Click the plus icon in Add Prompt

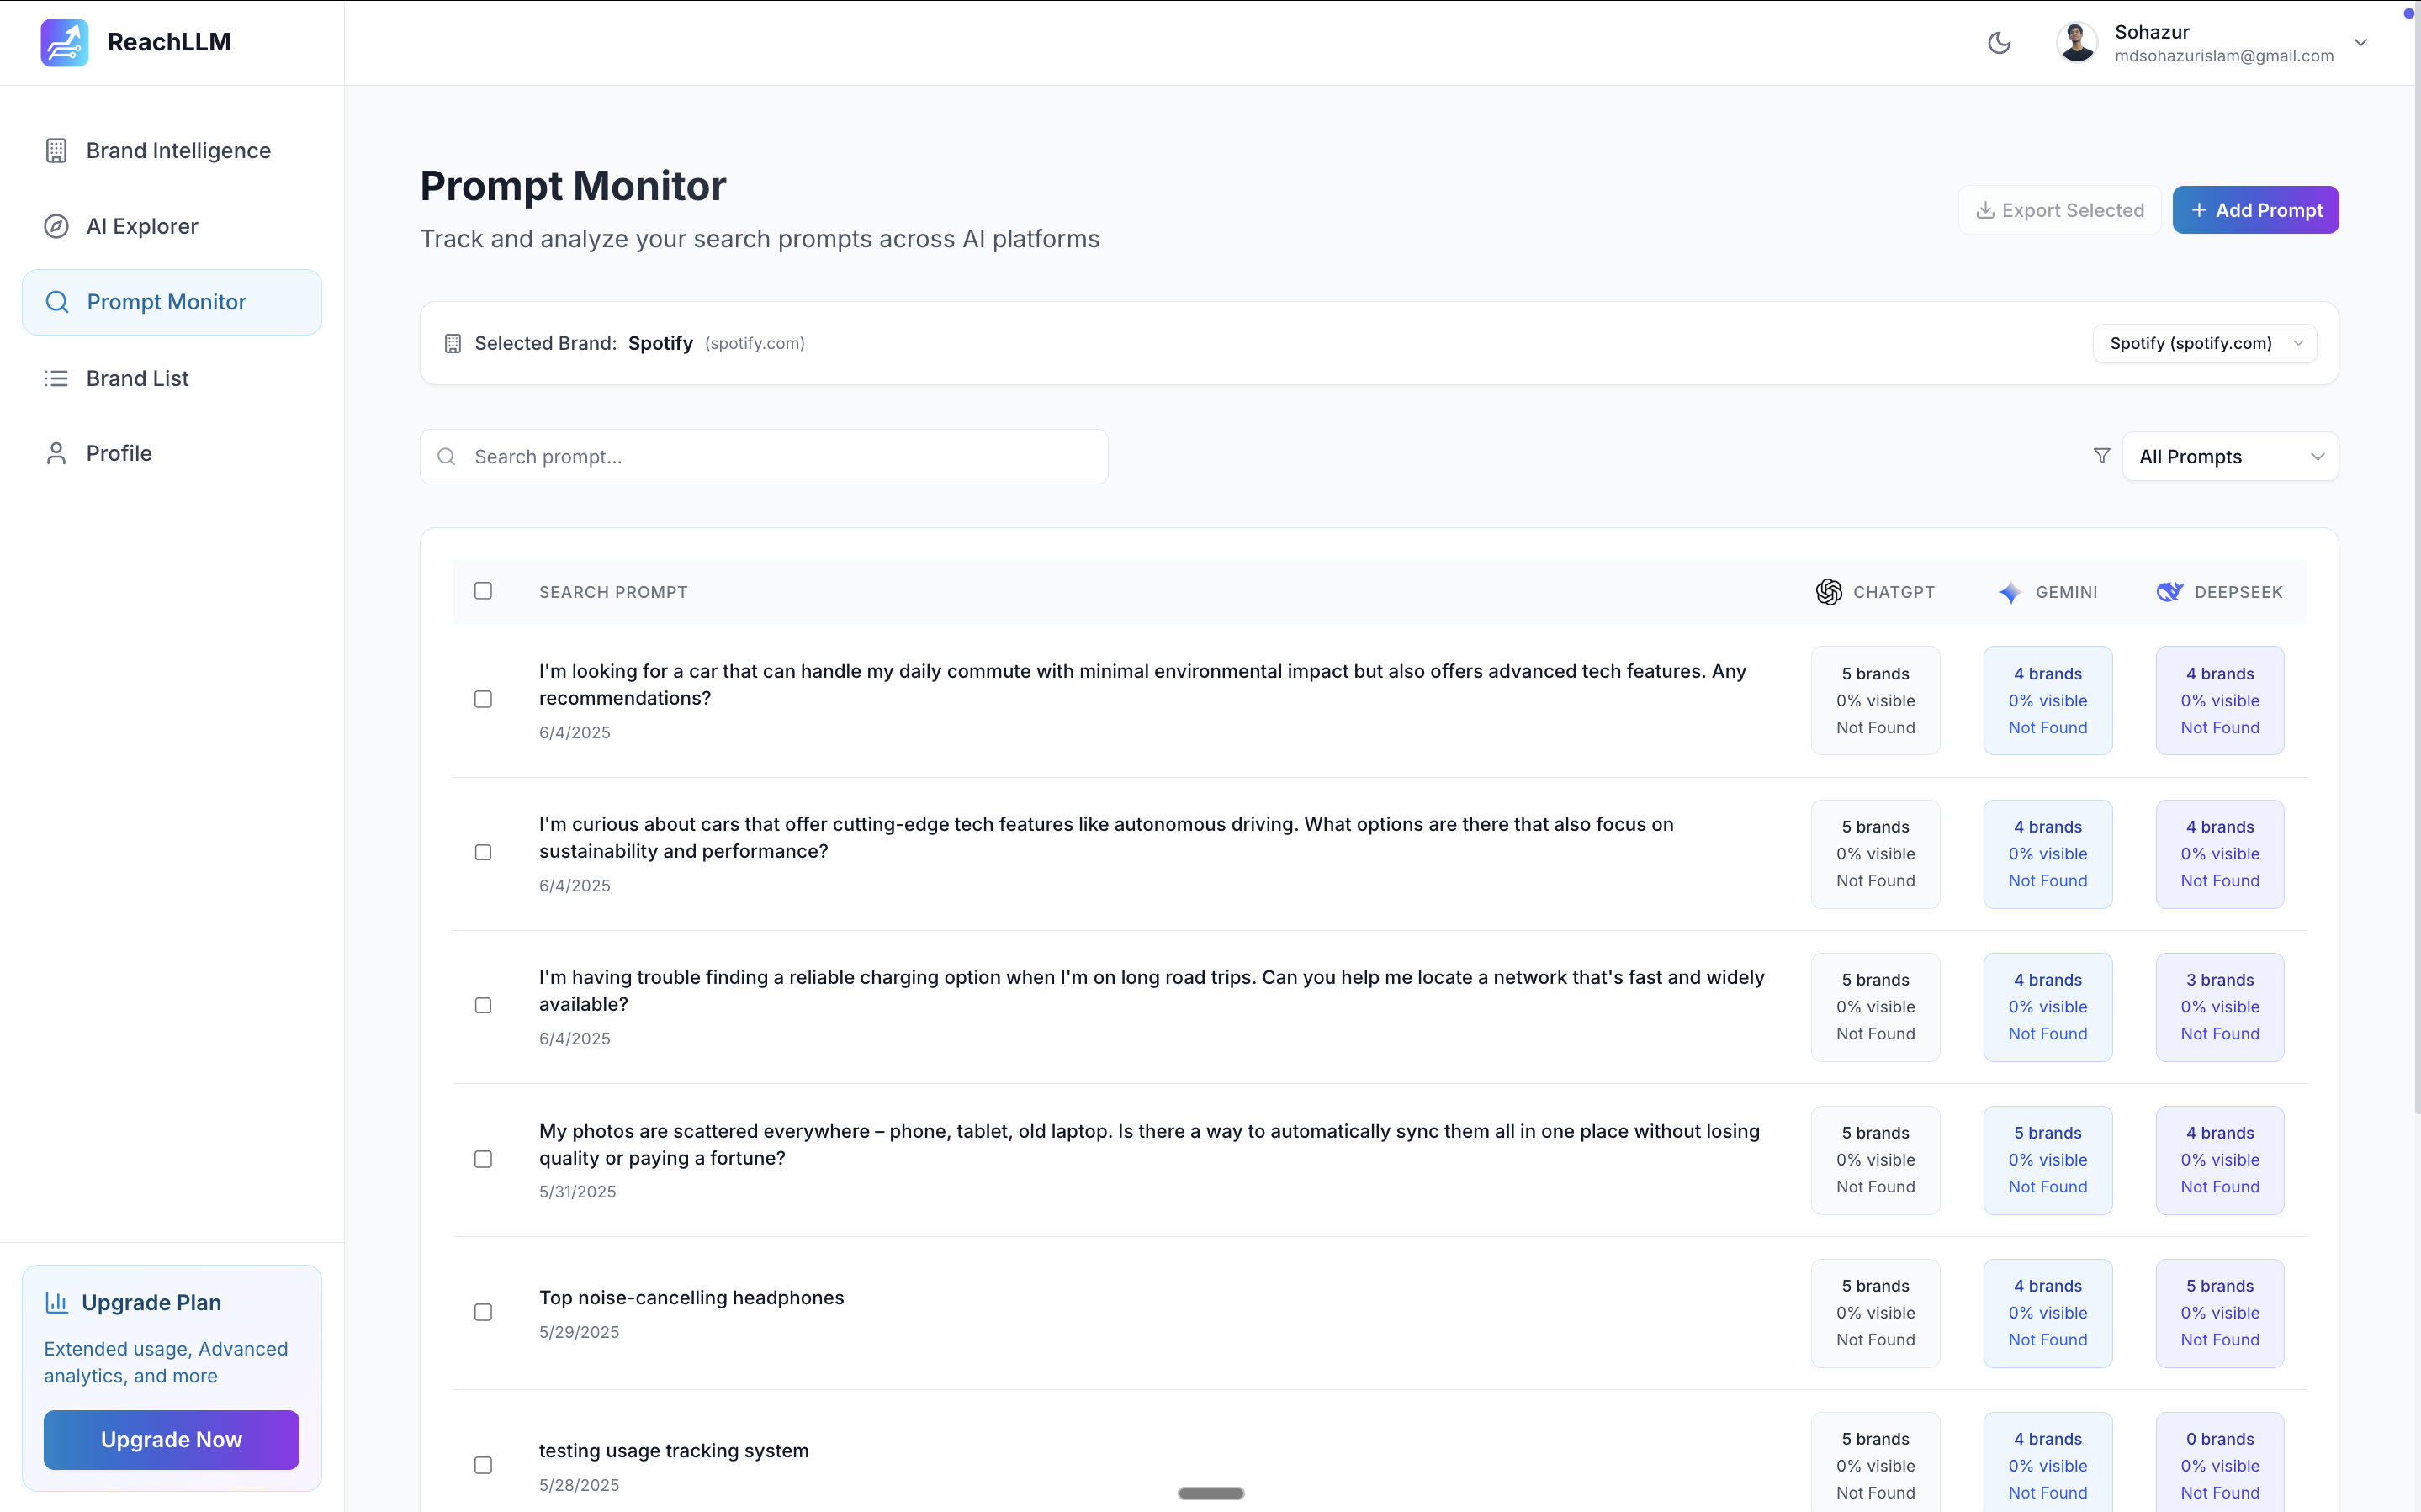2198,210
